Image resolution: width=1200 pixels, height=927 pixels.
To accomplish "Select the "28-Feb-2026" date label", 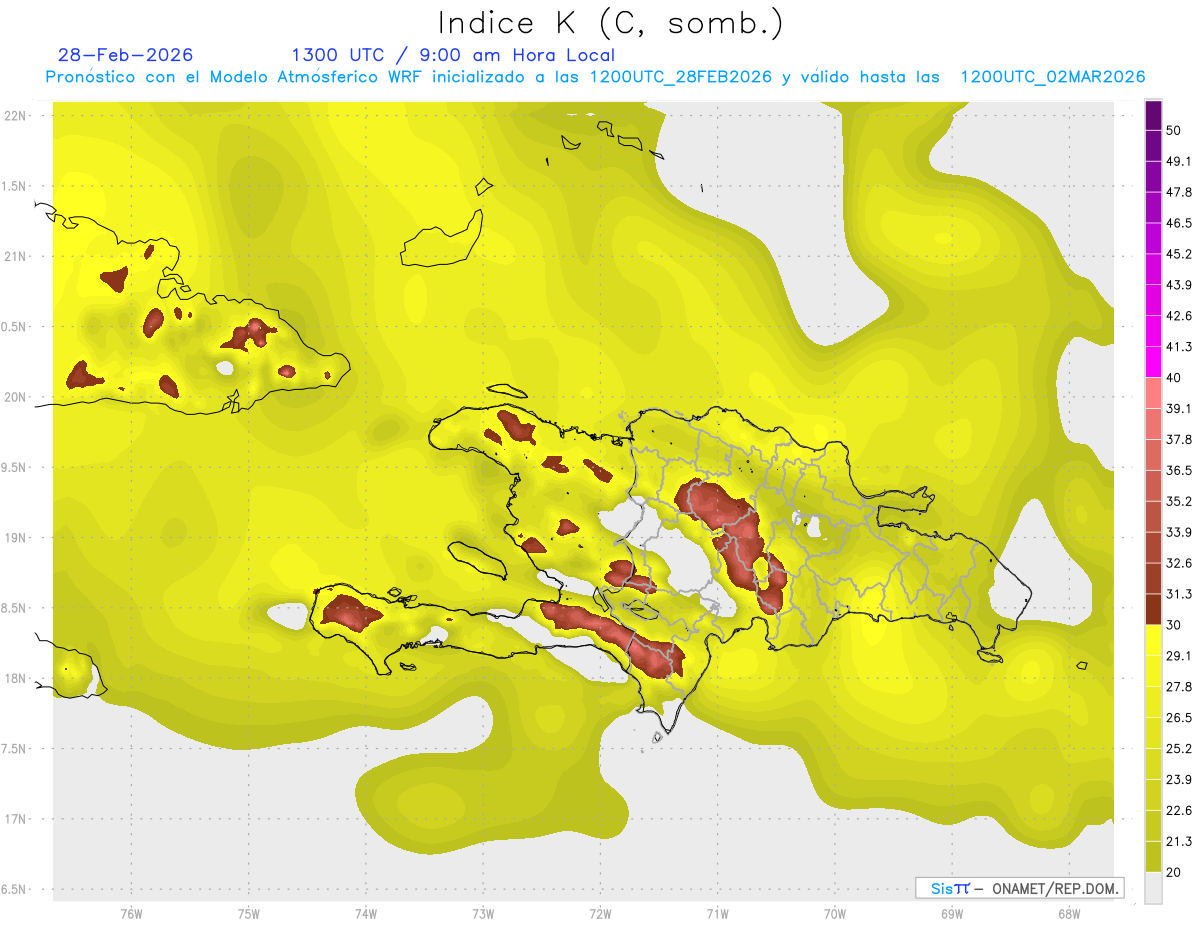I will coord(126,55).
